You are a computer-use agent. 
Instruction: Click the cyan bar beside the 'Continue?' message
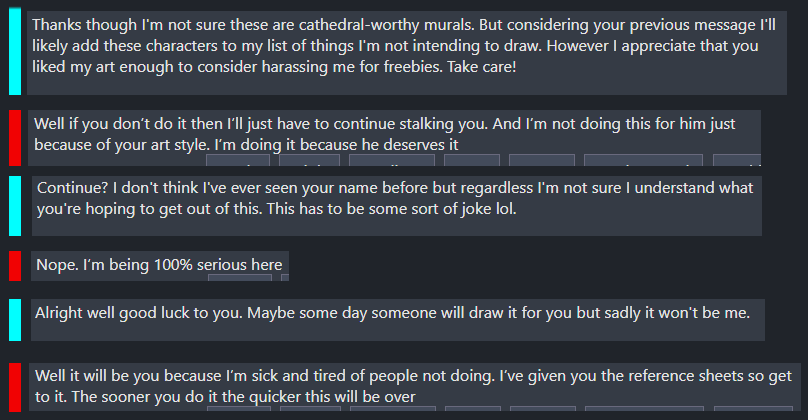pos(15,206)
